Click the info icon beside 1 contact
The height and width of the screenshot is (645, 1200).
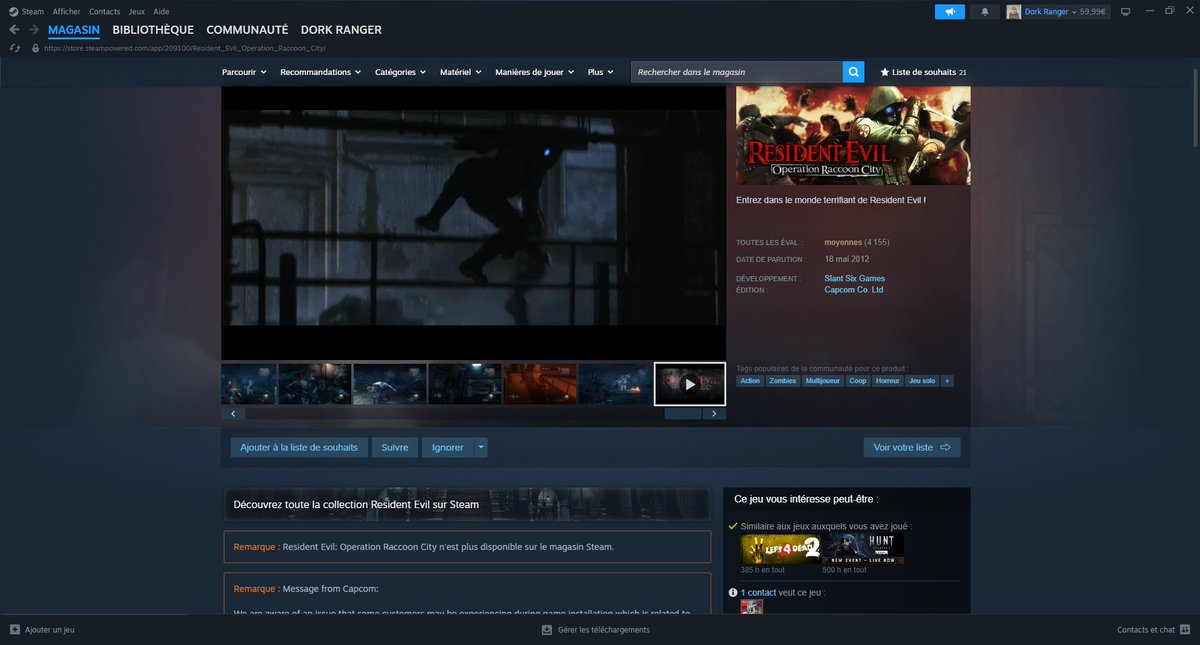click(734, 592)
